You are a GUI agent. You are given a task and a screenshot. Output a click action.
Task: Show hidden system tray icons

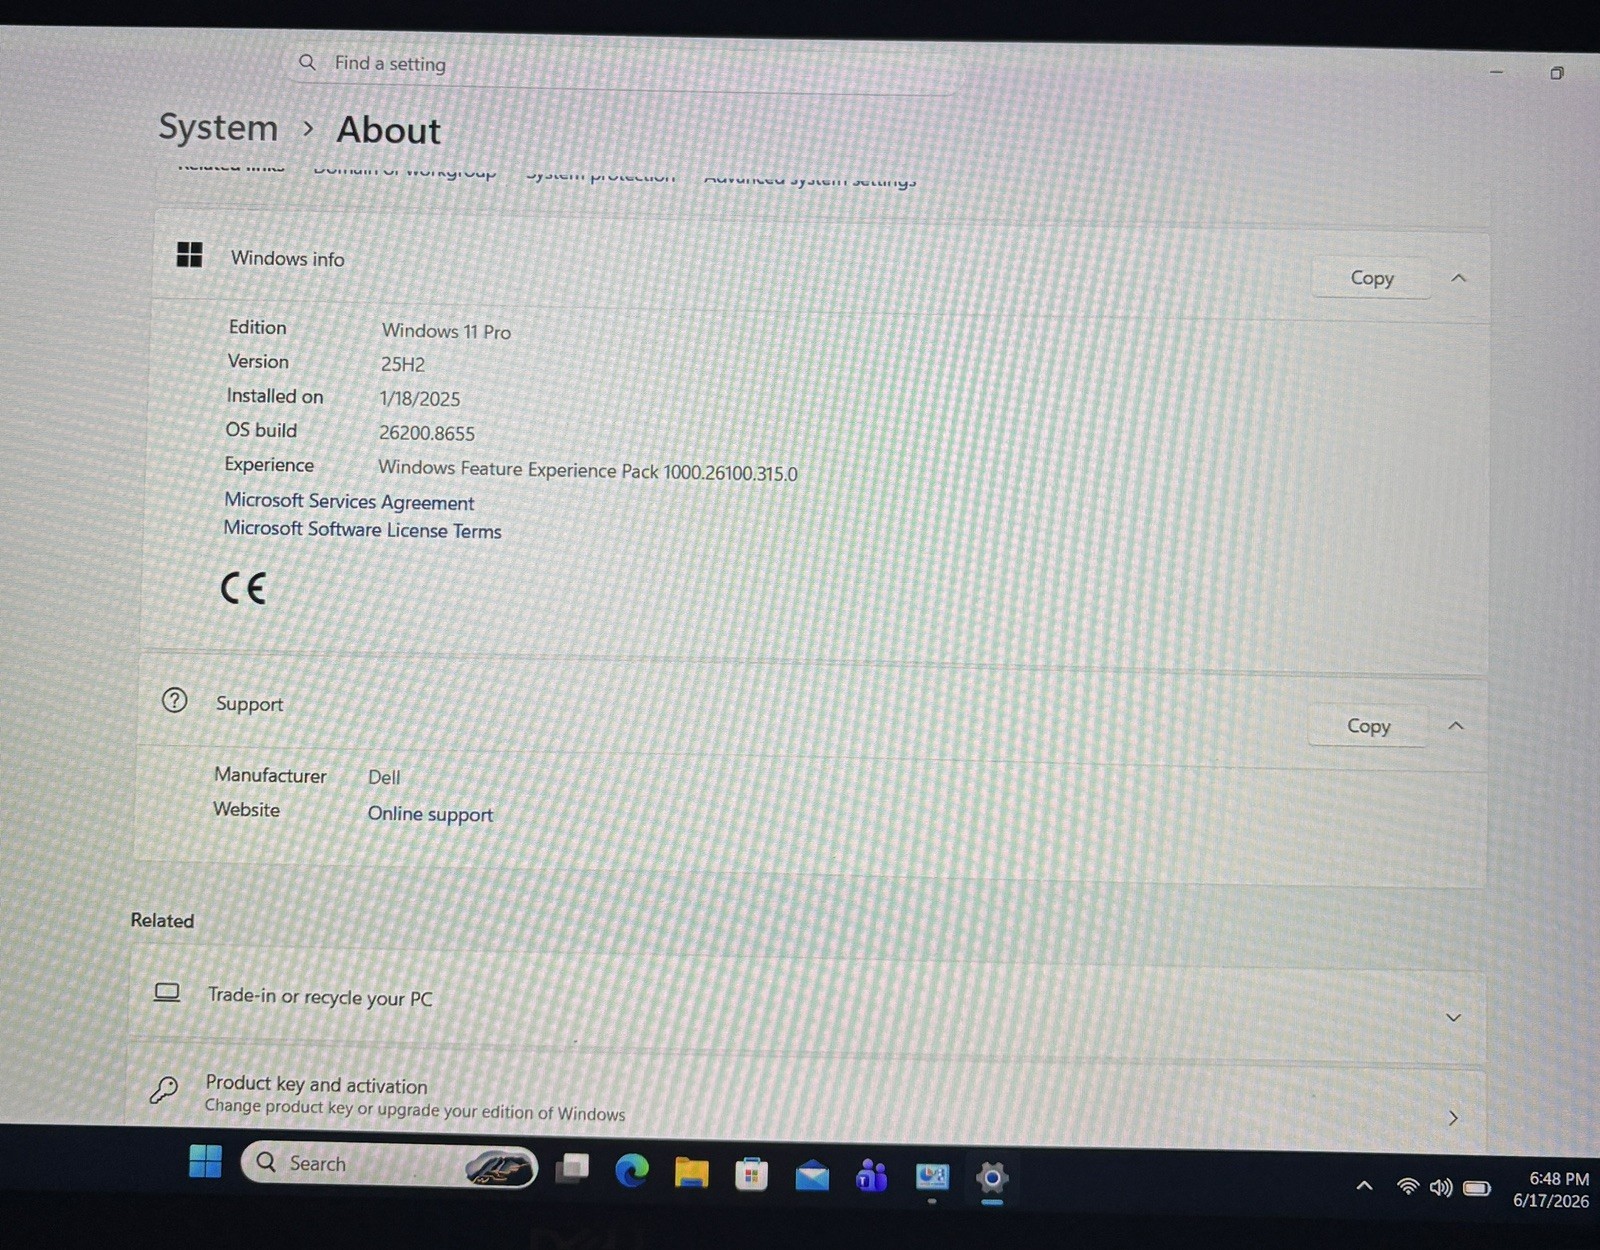tap(1364, 1186)
